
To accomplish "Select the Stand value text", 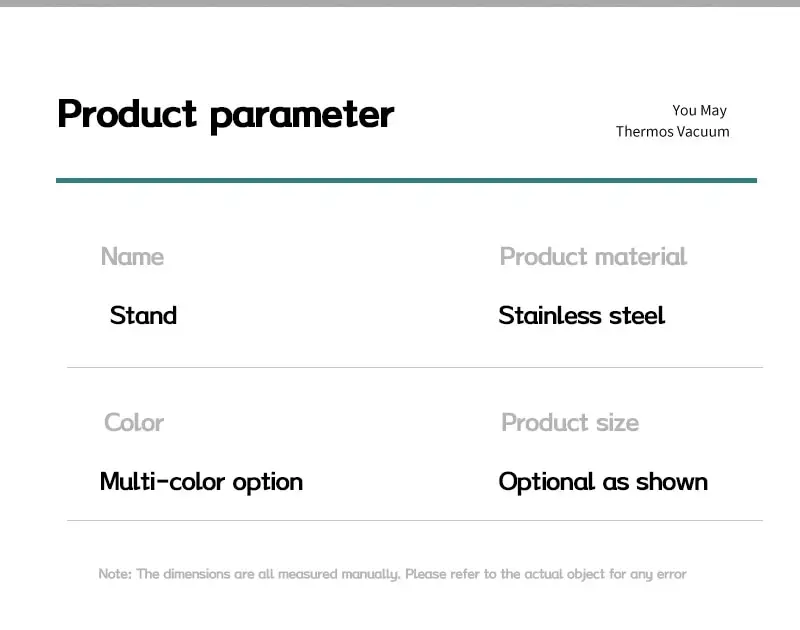I will (x=143, y=315).
